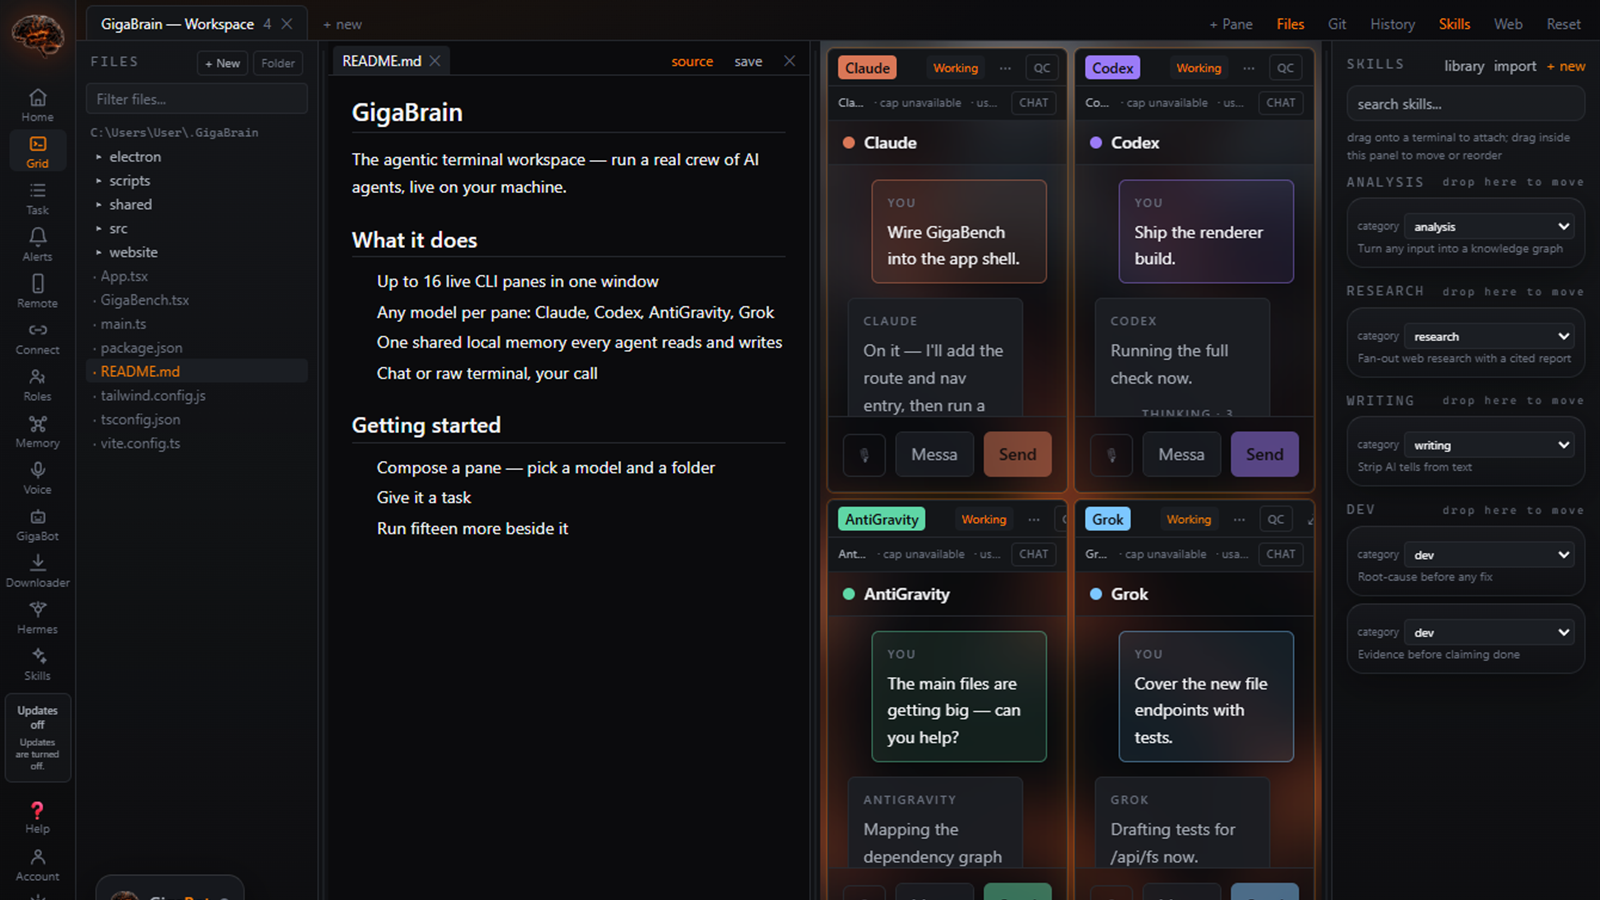This screenshot has width=1600, height=900.
Task: Open the Task list sidebar icon
Action: pyautogui.click(x=37, y=198)
